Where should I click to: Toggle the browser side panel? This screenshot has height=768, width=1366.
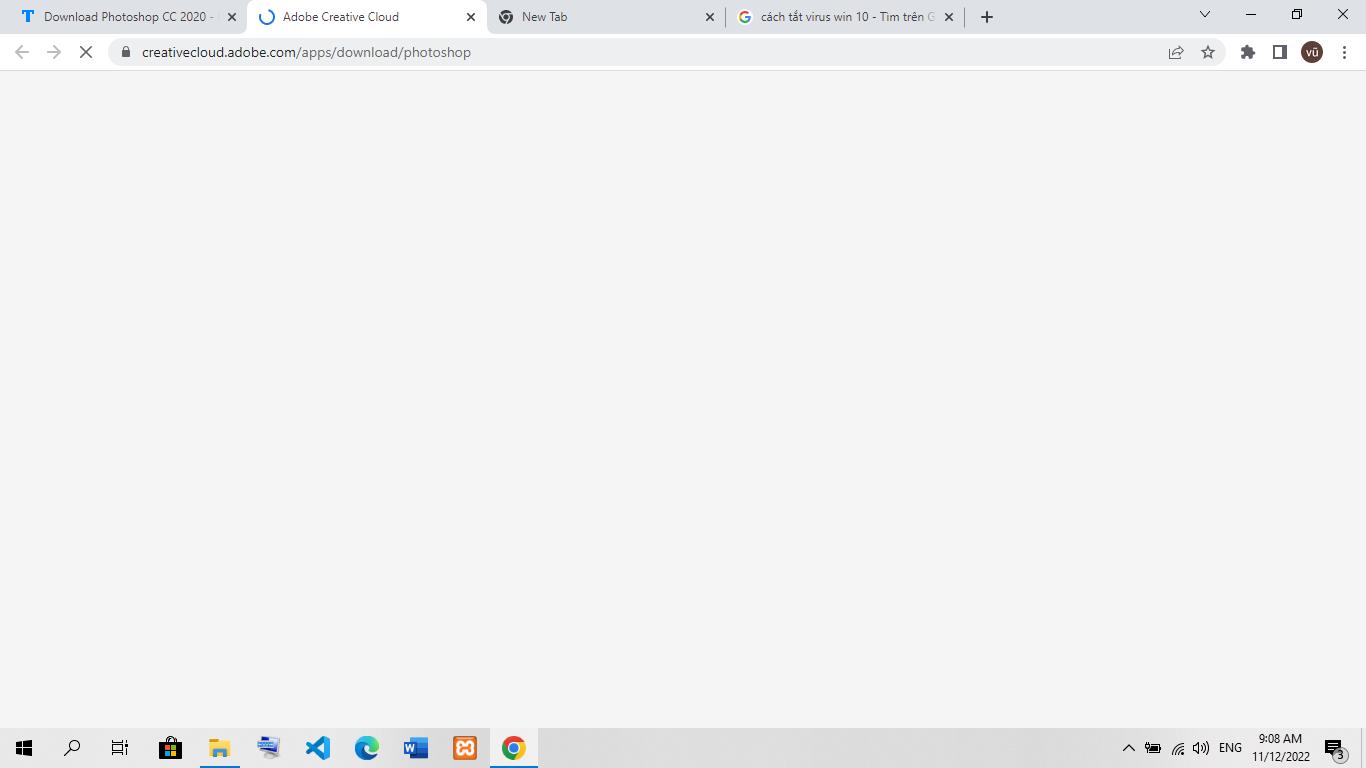(x=1279, y=52)
